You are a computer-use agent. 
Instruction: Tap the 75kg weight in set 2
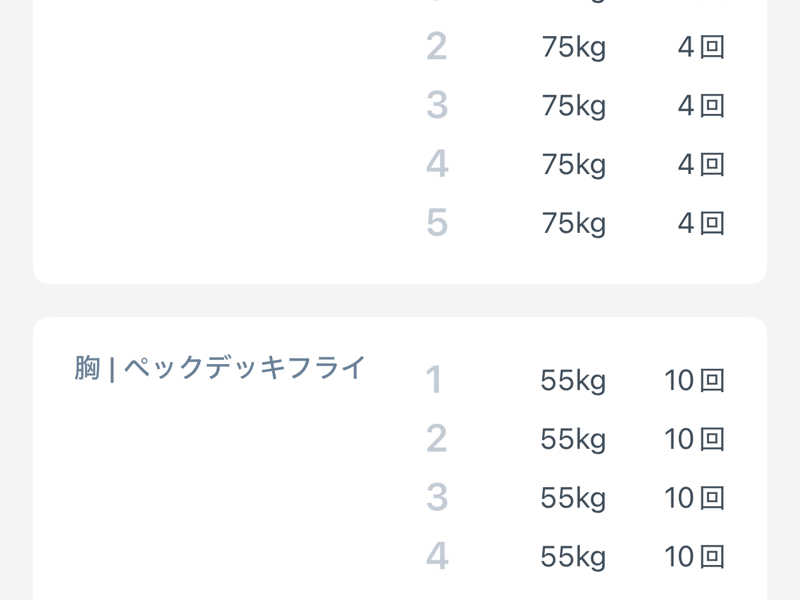point(573,47)
